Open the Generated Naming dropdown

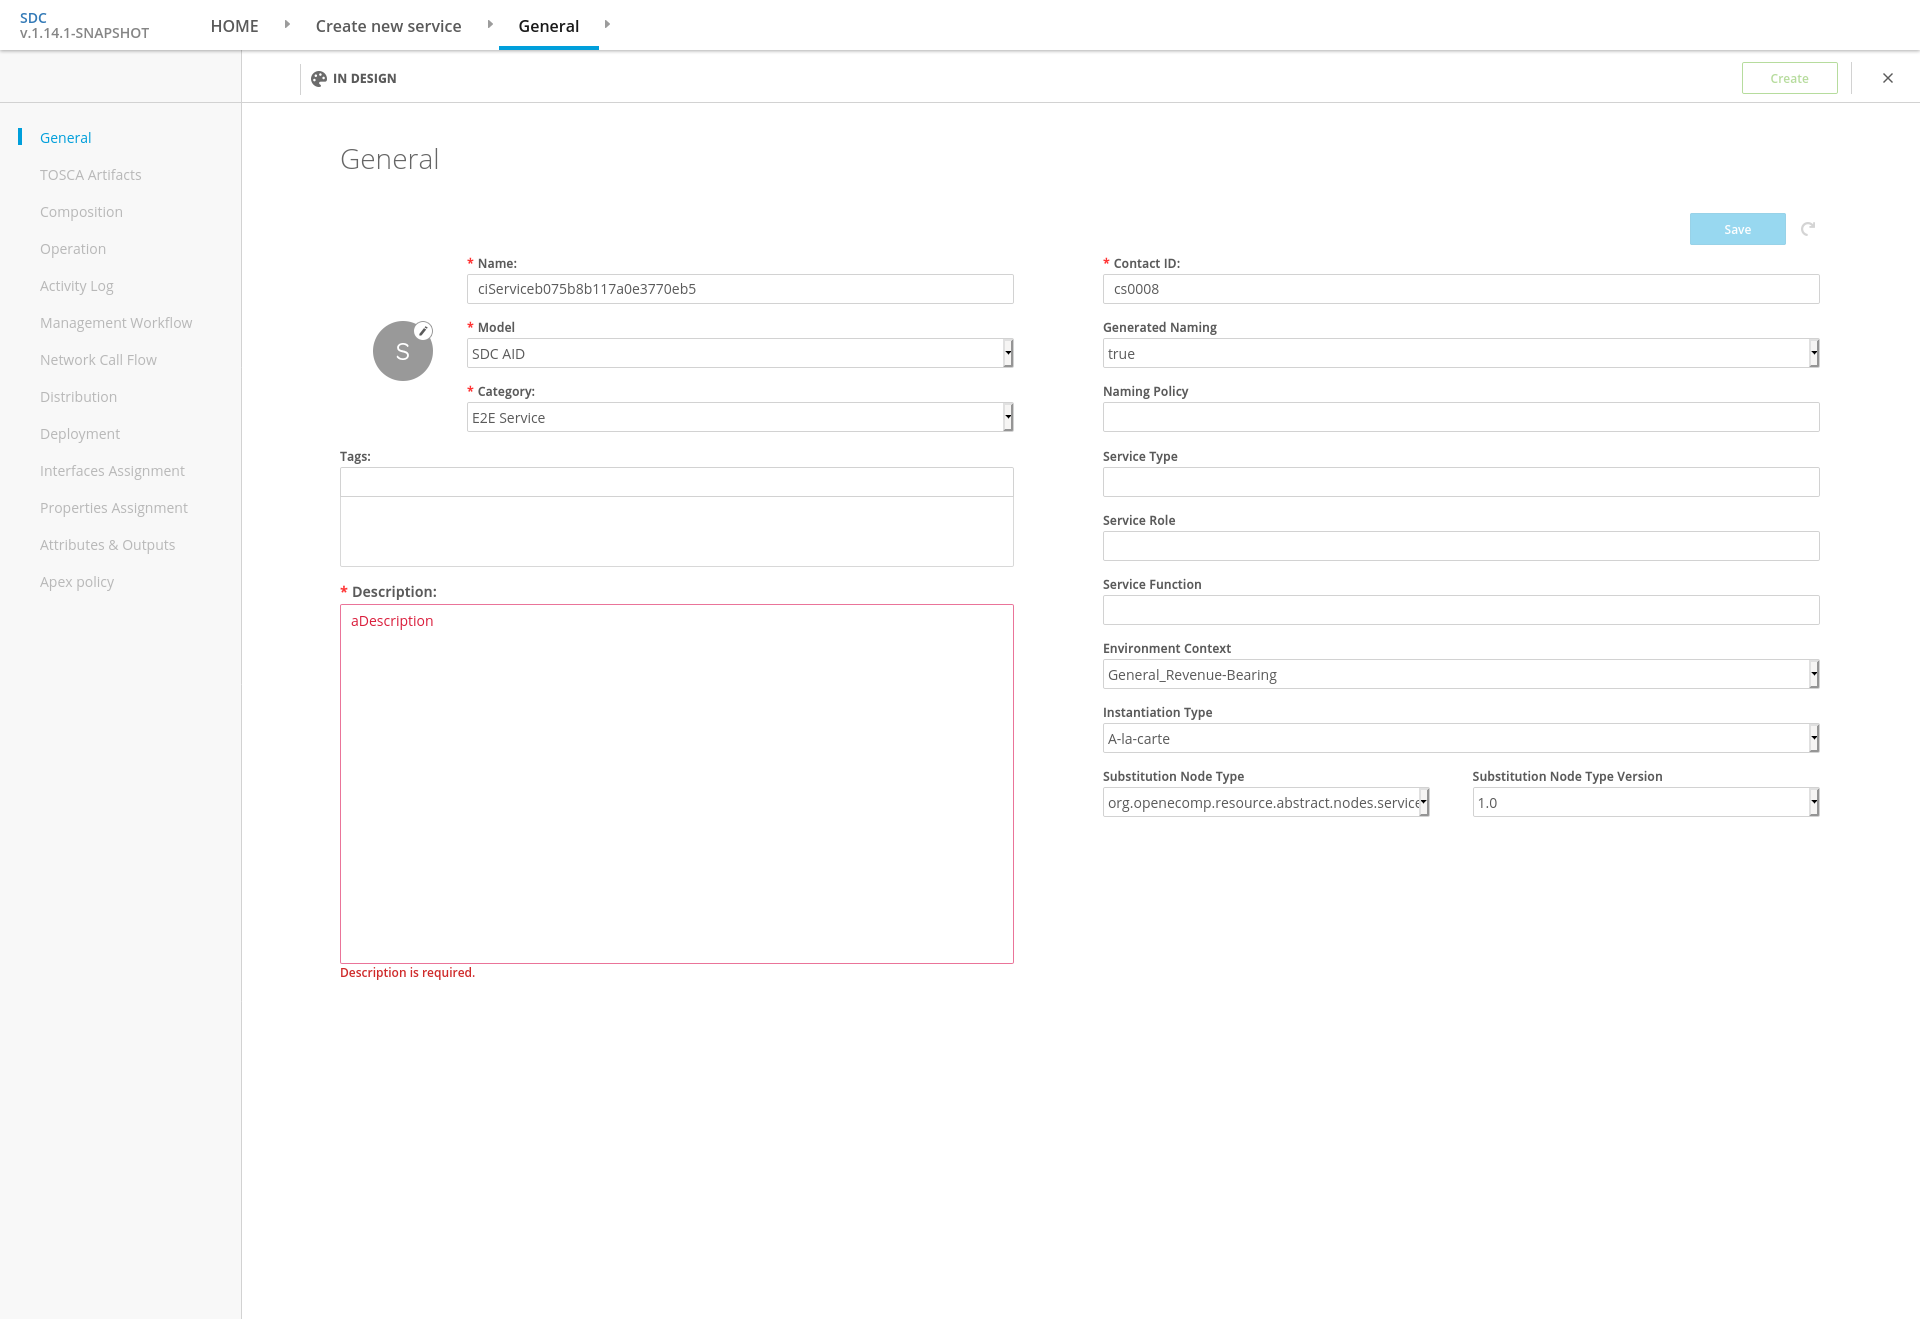1460,353
